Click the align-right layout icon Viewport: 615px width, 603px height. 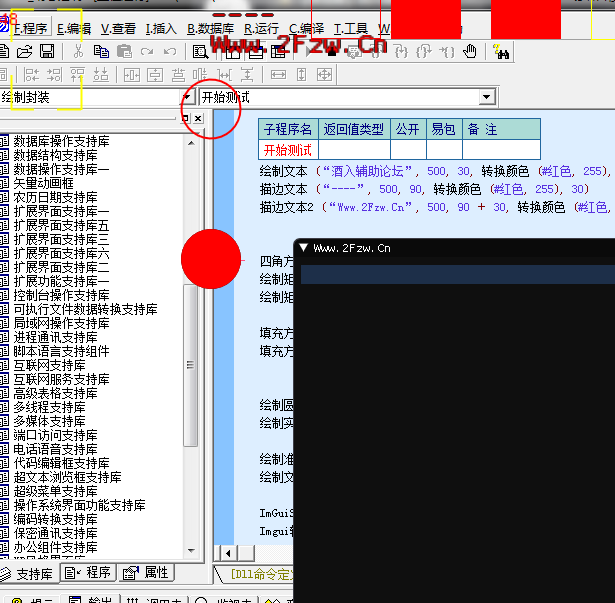tap(55, 75)
